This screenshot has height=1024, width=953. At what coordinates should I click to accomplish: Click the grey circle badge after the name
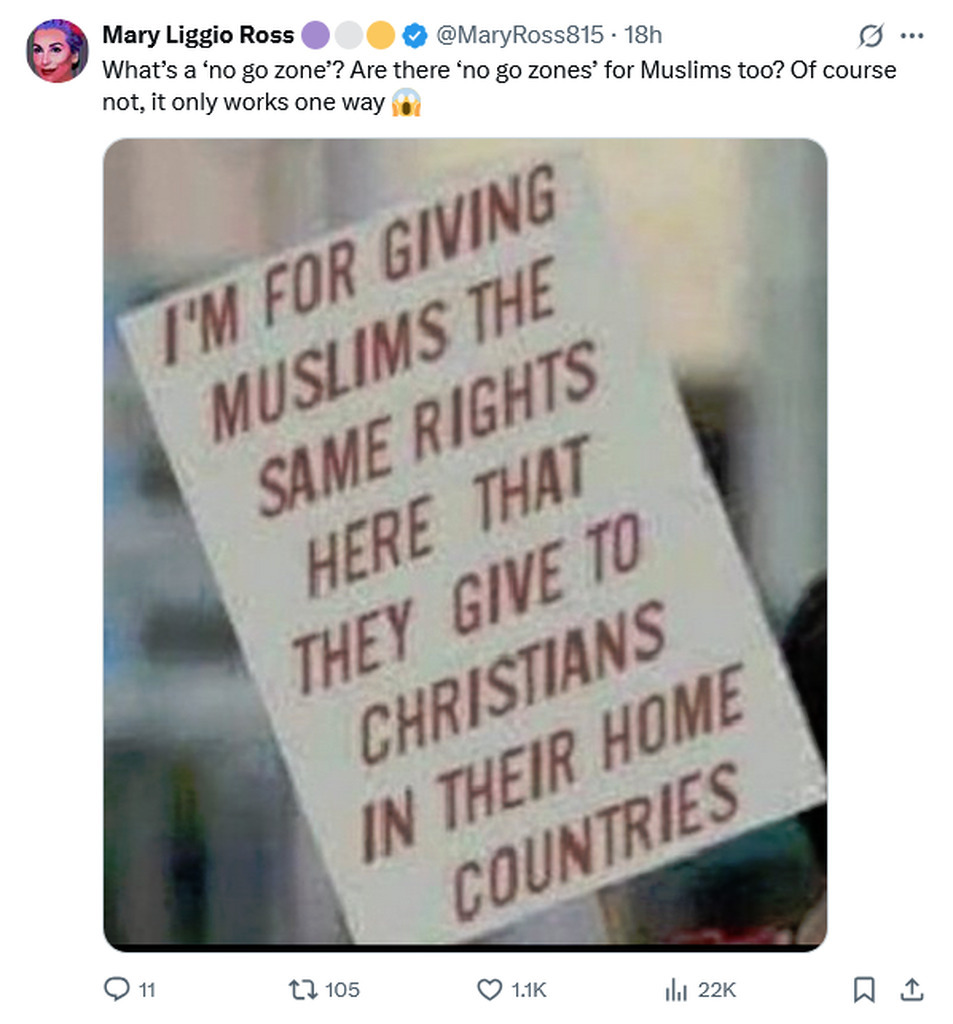point(349,35)
